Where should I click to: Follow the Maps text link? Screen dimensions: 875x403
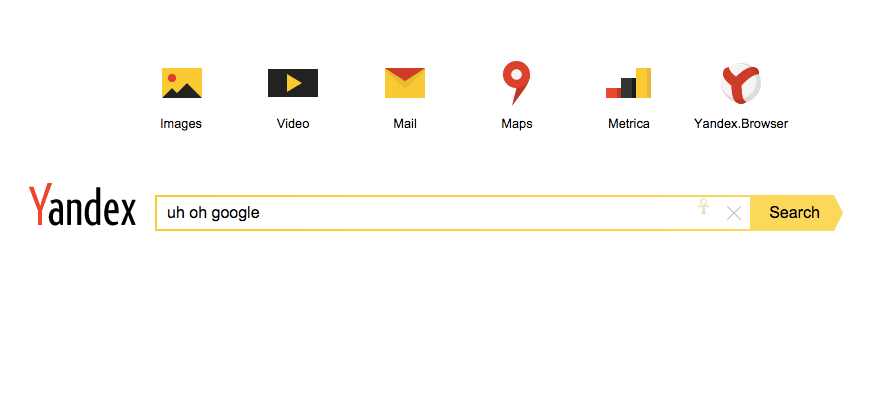click(516, 124)
